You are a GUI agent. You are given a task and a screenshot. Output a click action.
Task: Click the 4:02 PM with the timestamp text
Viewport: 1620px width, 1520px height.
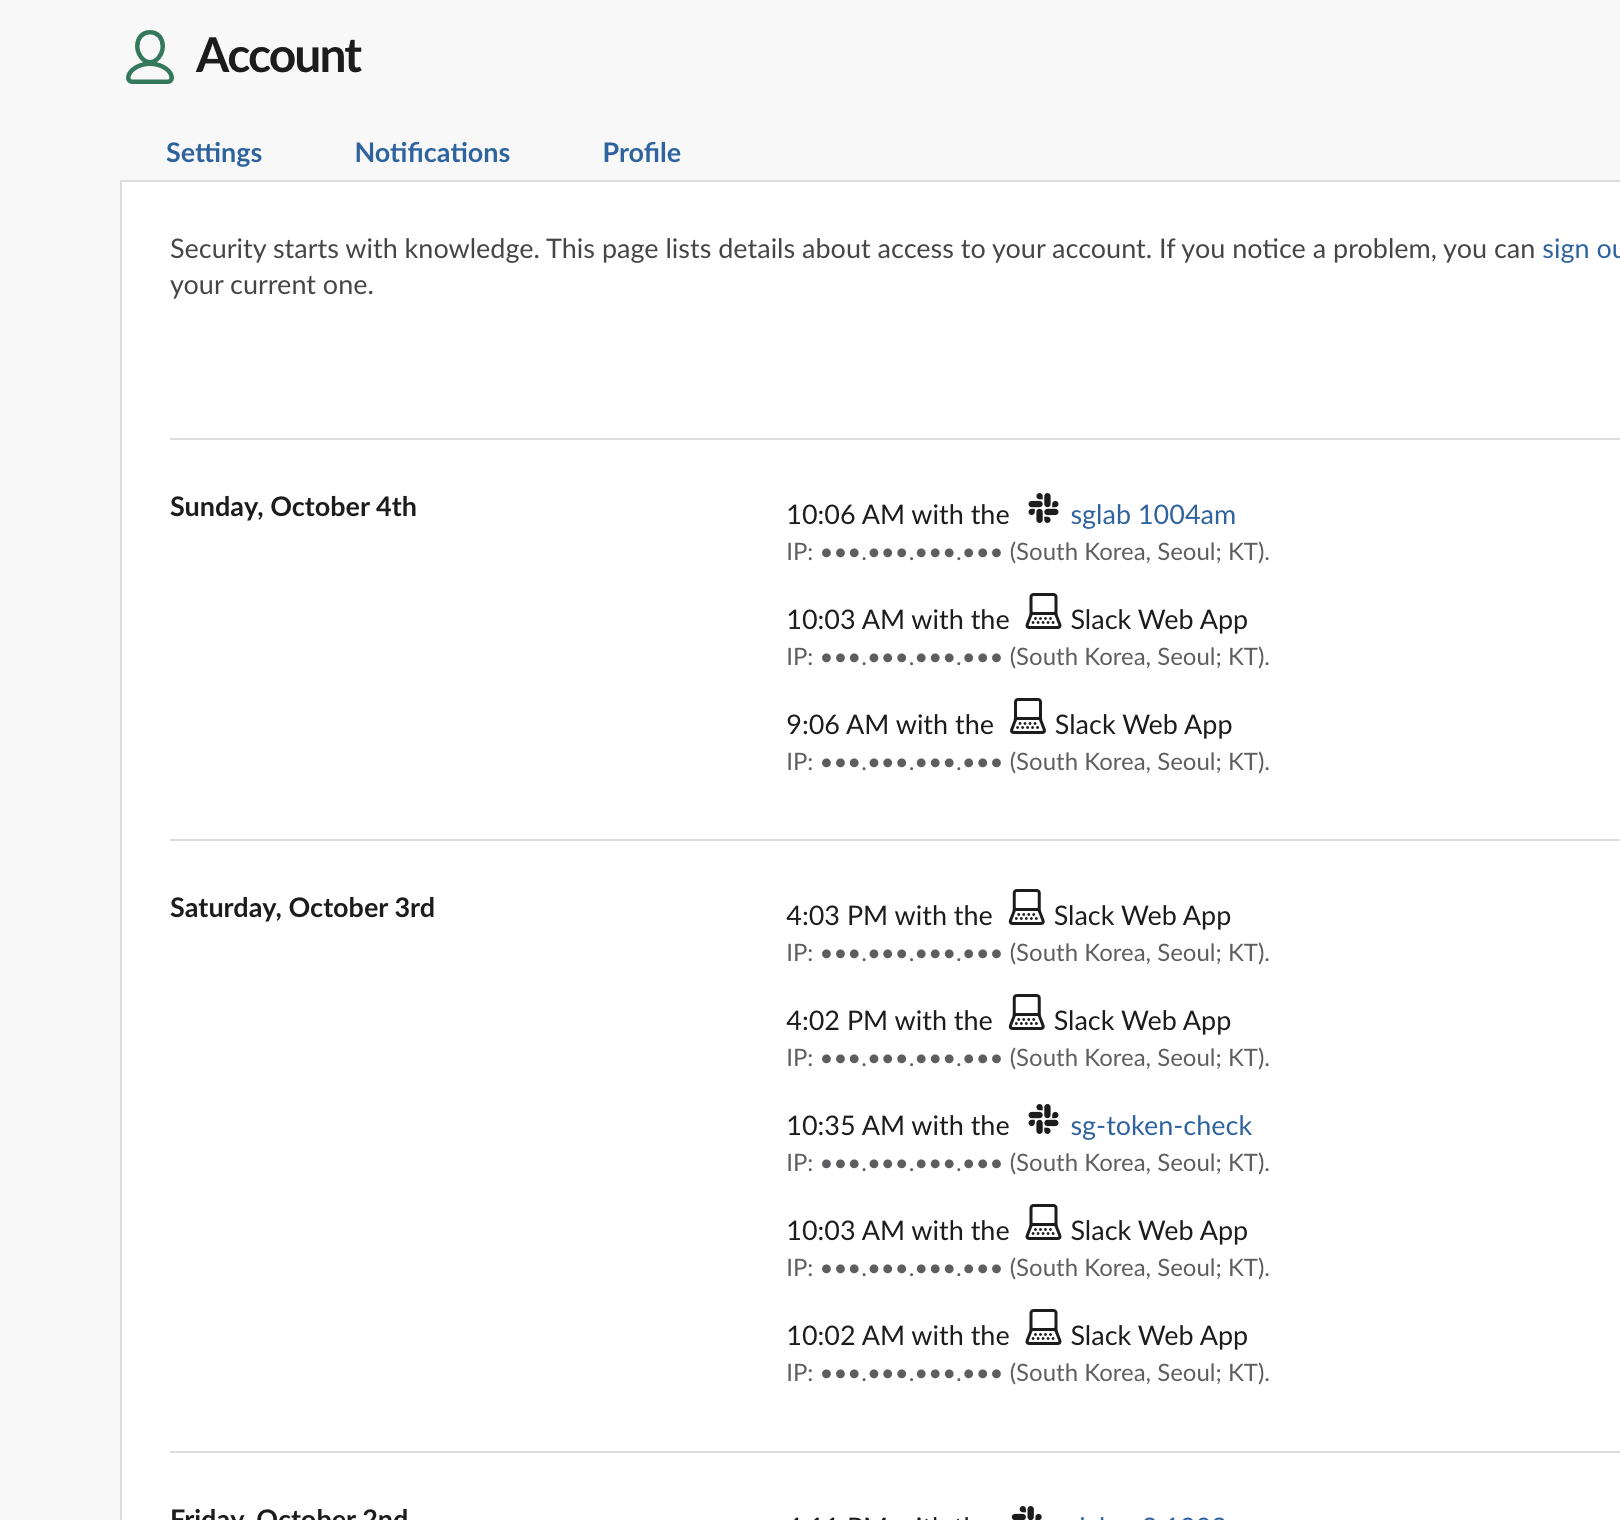(x=889, y=1021)
